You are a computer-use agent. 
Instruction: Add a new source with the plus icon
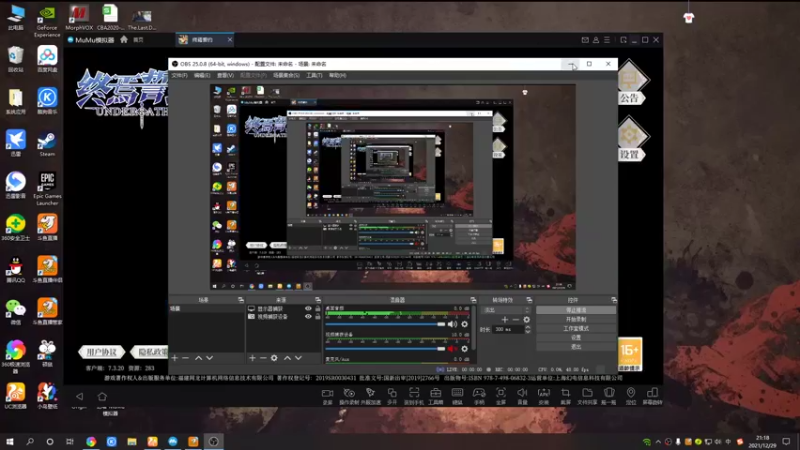[252, 358]
